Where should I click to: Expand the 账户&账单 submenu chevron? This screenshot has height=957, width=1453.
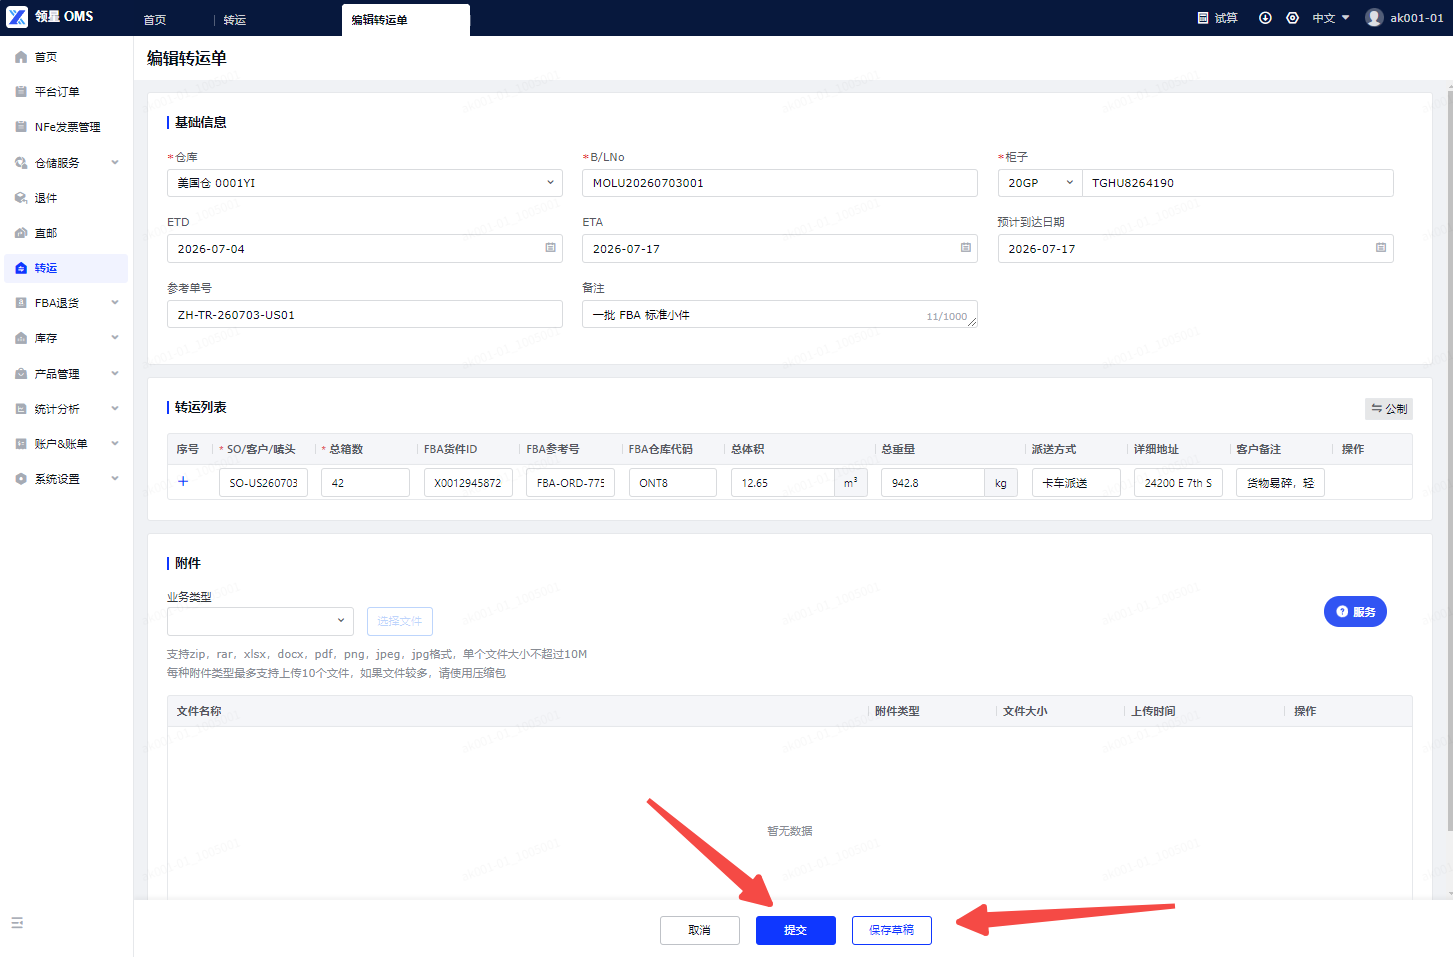[115, 444]
